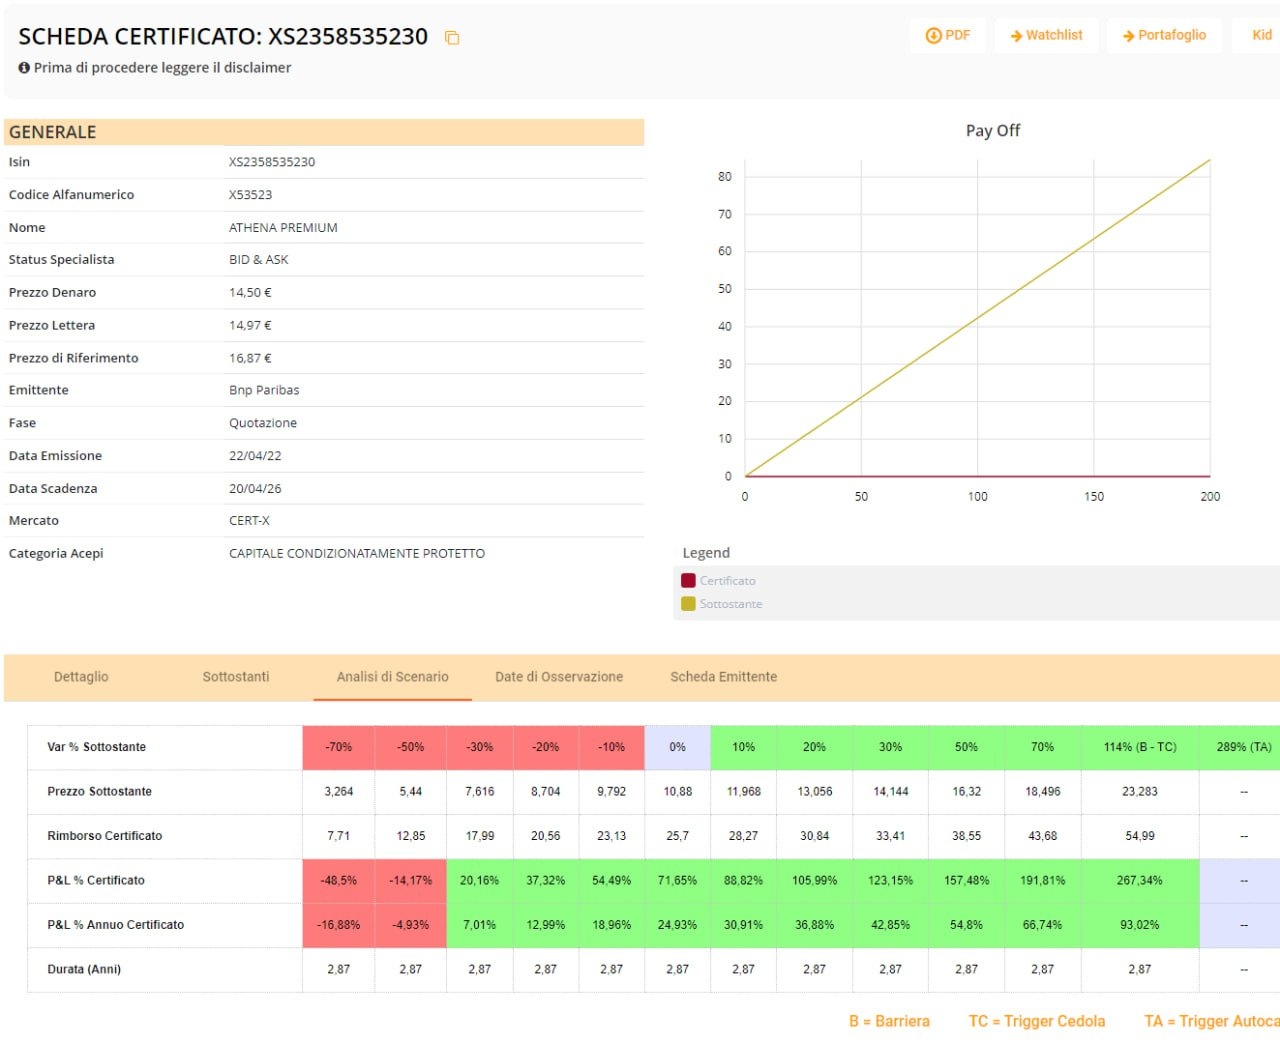The height and width of the screenshot is (1042, 1280).
Task: Click the Data Scadenza value 20/04/26
Action: click(255, 489)
